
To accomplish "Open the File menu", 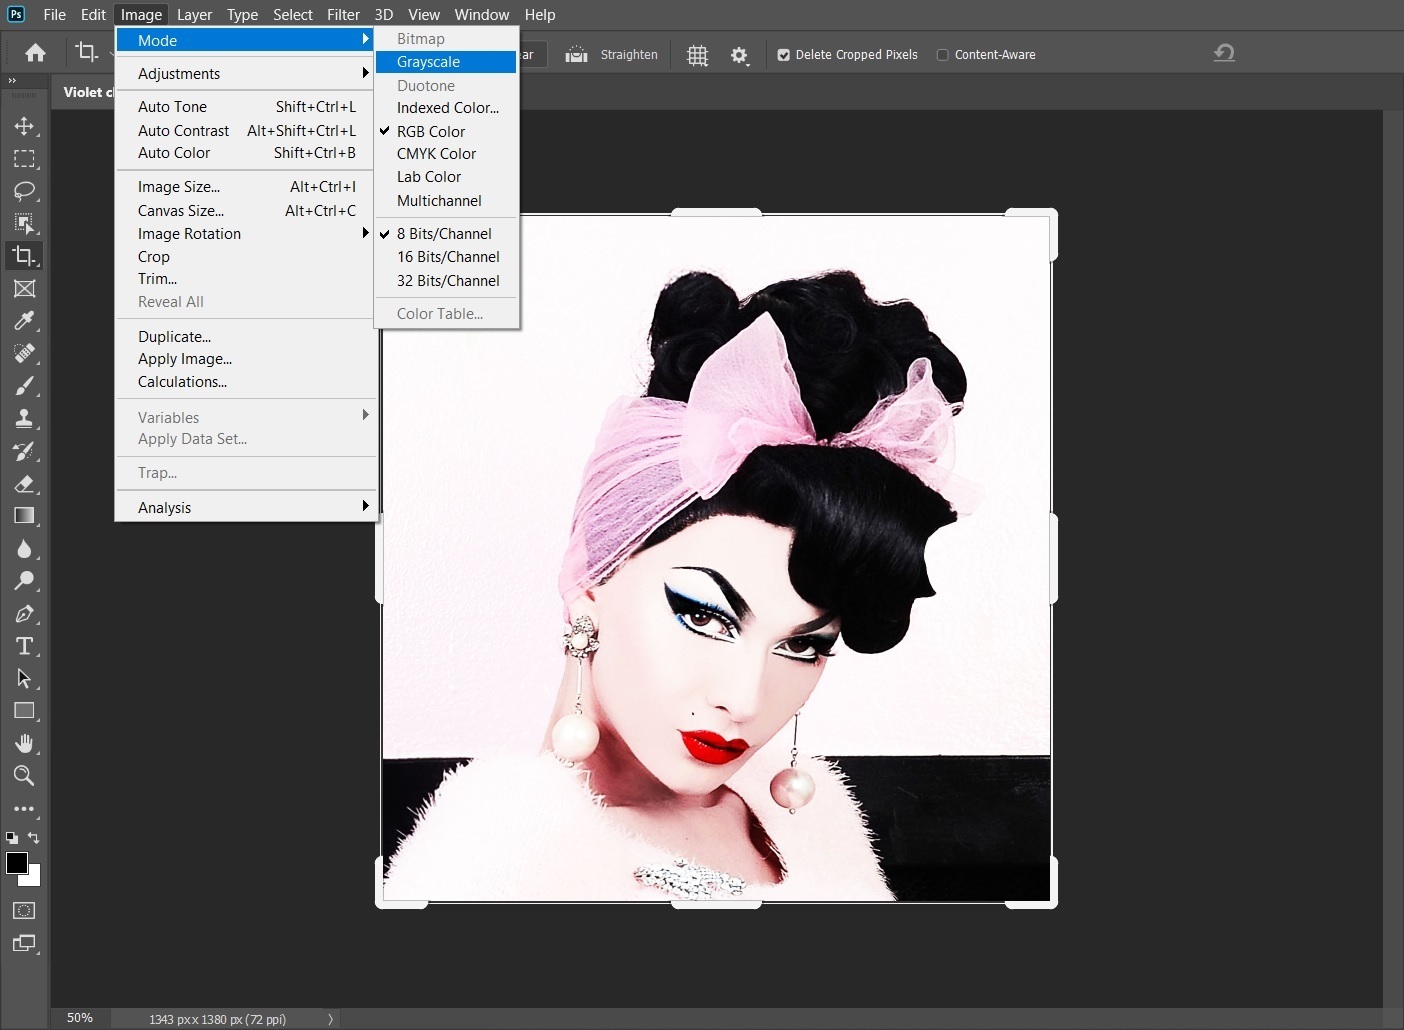I will pos(55,15).
